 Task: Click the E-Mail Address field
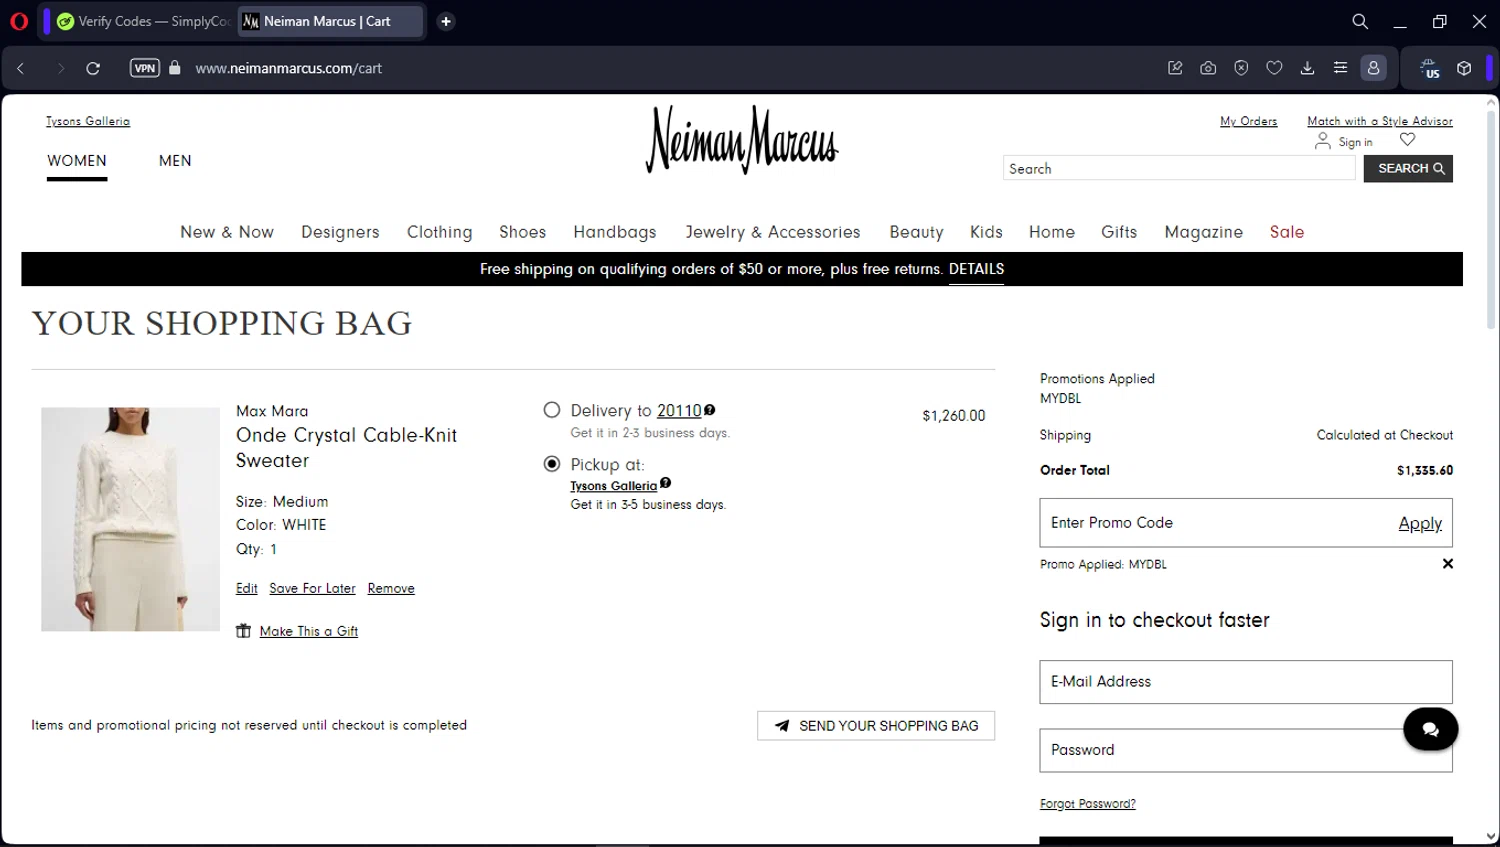(x=1246, y=682)
